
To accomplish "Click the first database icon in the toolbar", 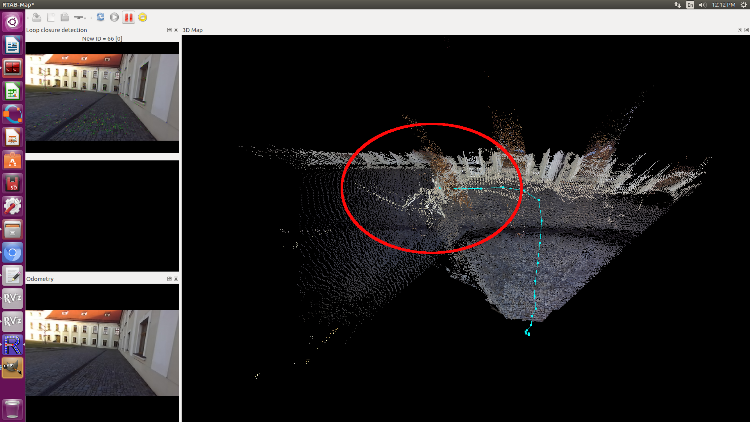I will (37, 17).
